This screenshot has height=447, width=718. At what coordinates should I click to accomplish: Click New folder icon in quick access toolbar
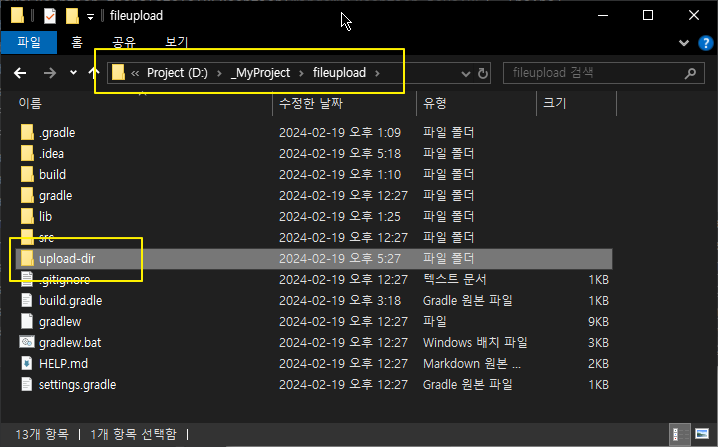coord(72,16)
